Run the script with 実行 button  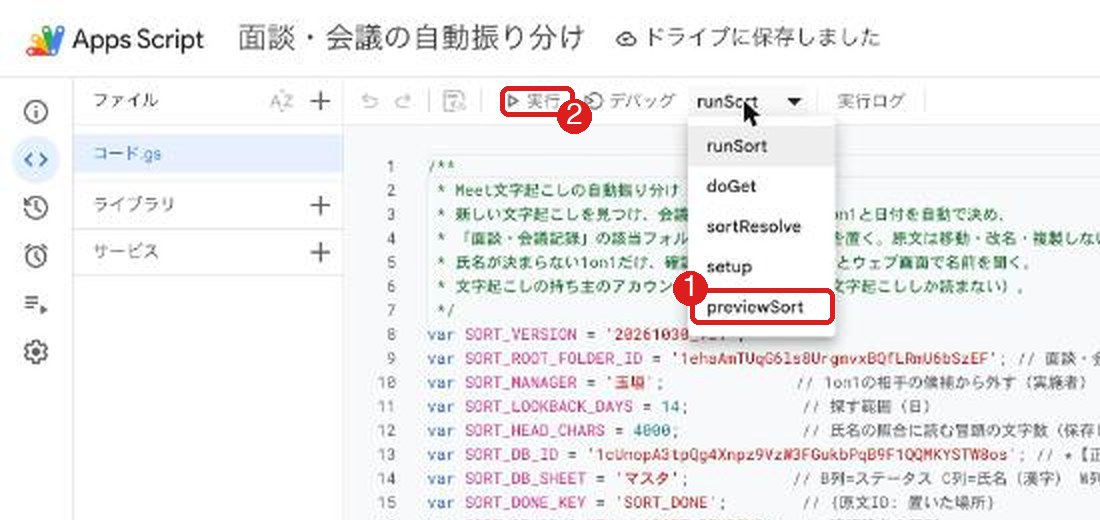[x=537, y=102]
